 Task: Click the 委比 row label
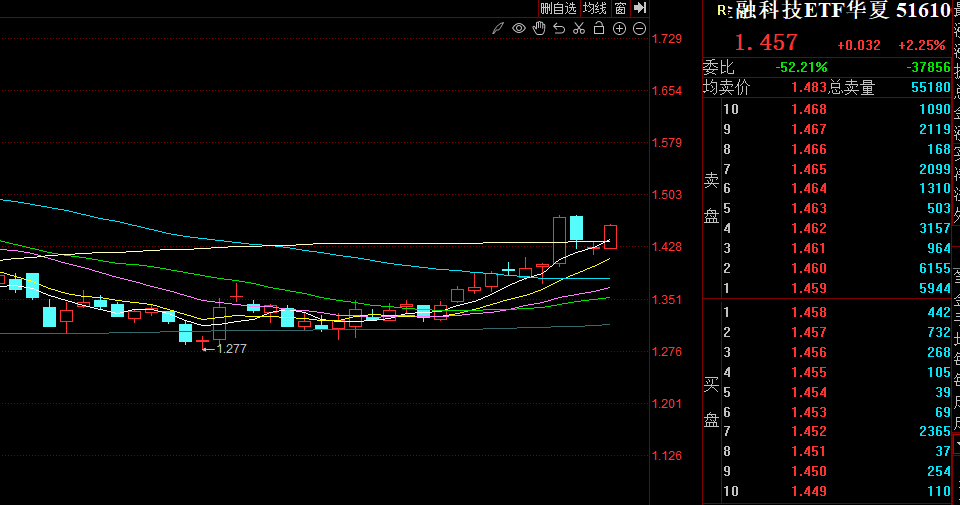(x=718, y=67)
